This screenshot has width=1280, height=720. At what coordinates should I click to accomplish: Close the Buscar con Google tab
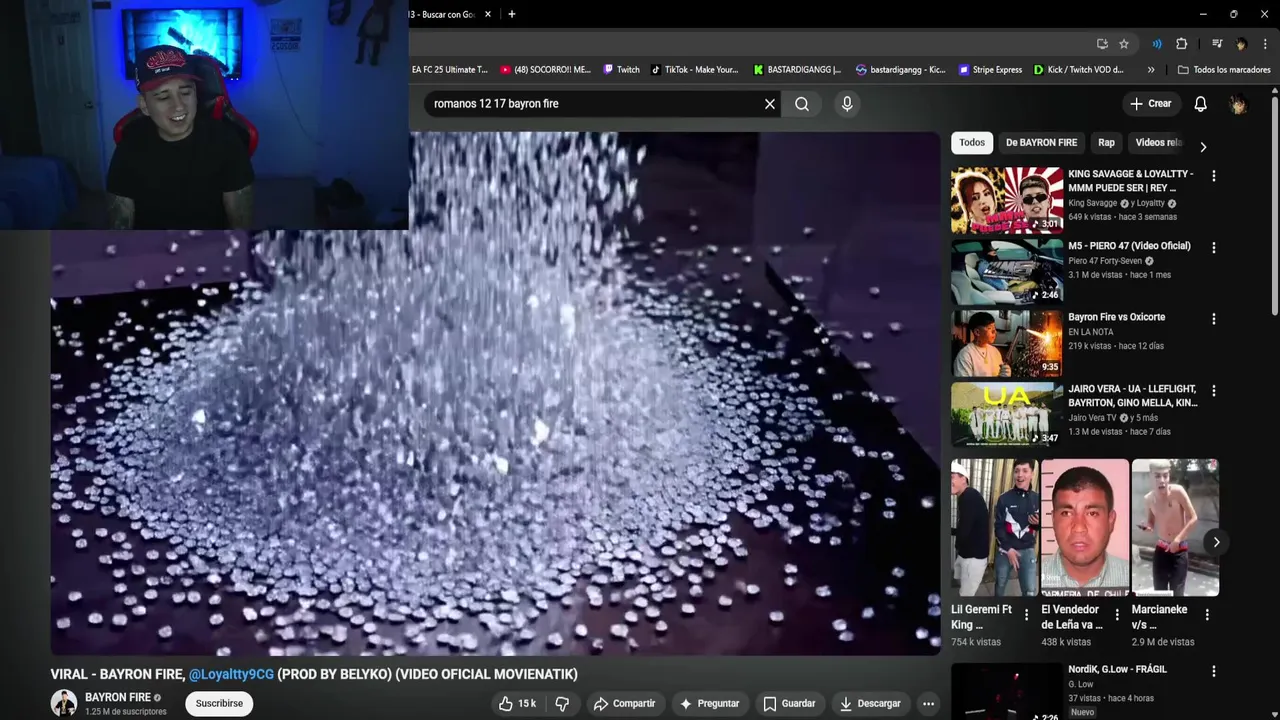pos(488,14)
